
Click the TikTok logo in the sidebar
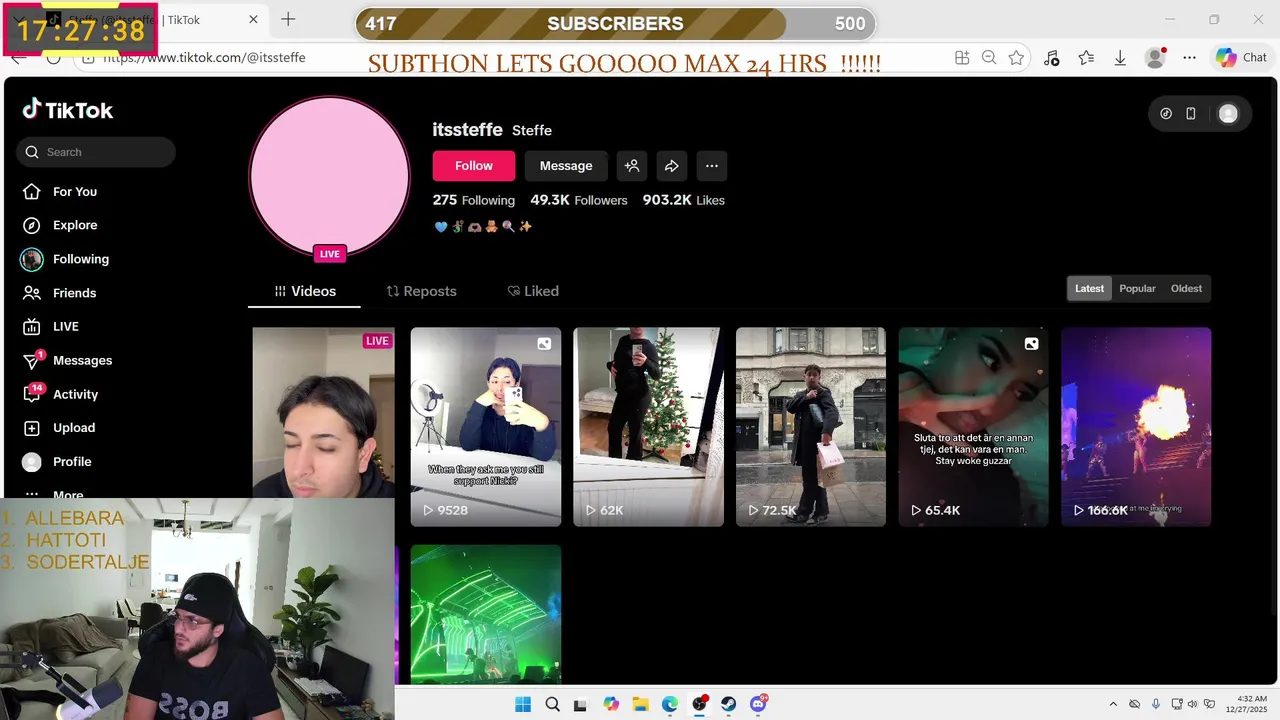pyautogui.click(x=68, y=110)
